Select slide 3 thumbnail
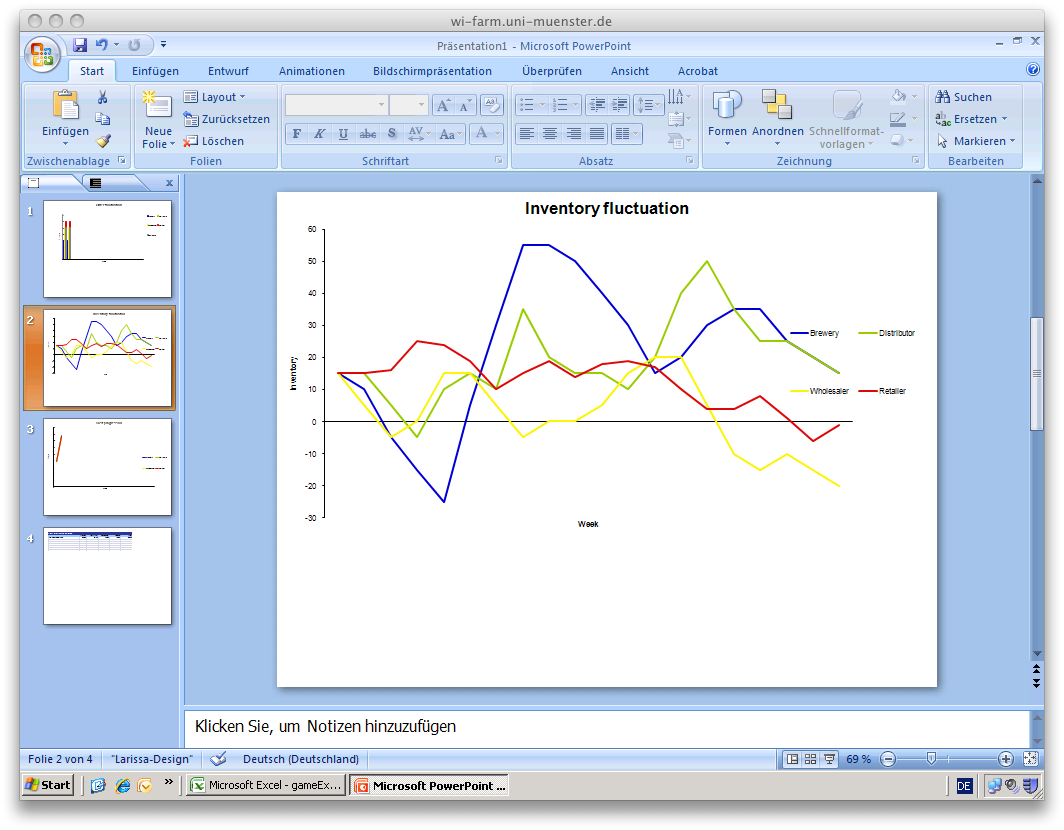 [x=107, y=467]
